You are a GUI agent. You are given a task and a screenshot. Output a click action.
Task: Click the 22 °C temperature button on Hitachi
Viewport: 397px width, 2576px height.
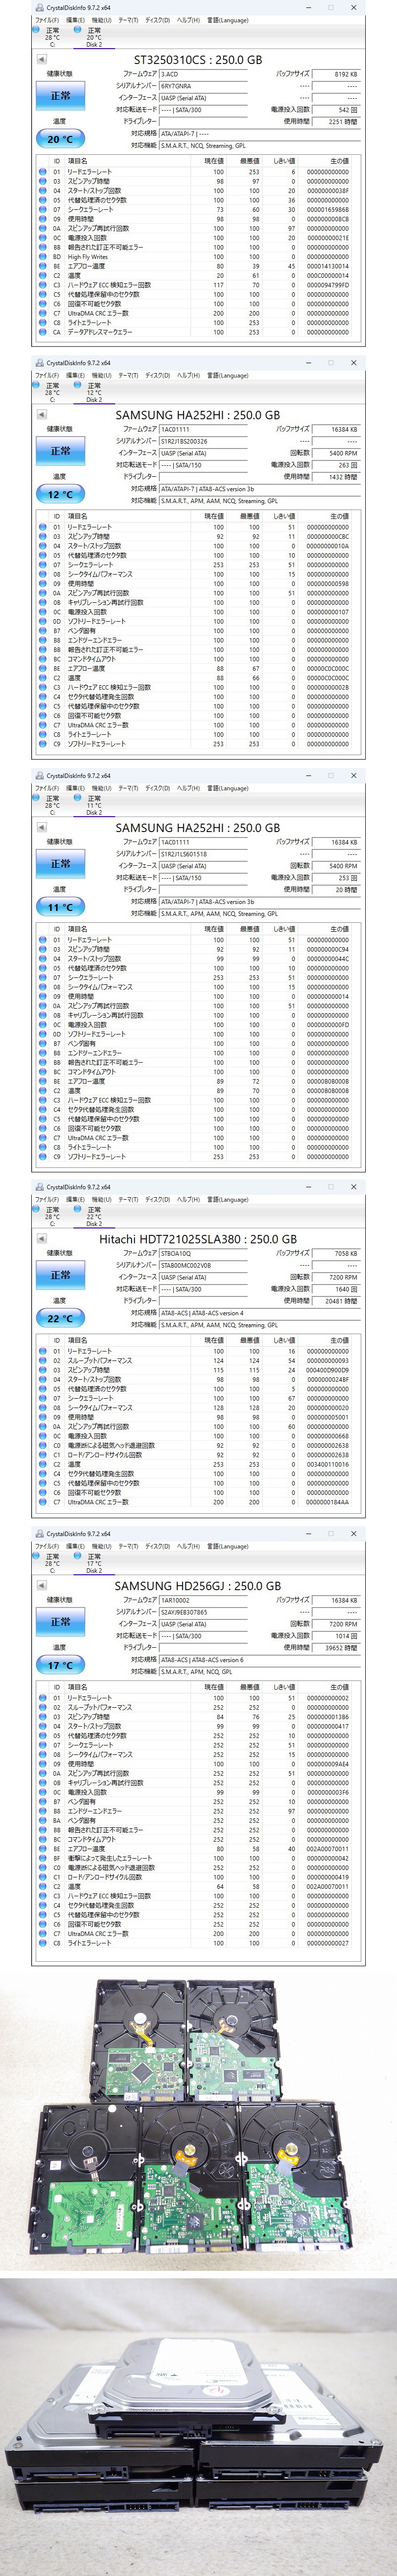[61, 1318]
